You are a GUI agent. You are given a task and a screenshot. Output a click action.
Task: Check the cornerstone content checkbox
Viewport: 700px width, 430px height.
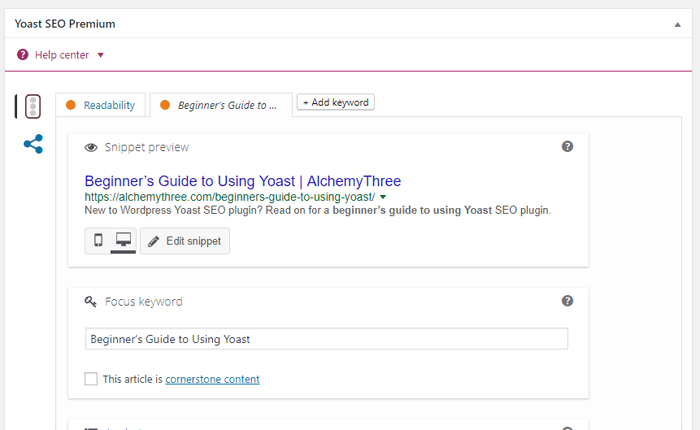pyautogui.click(x=91, y=379)
